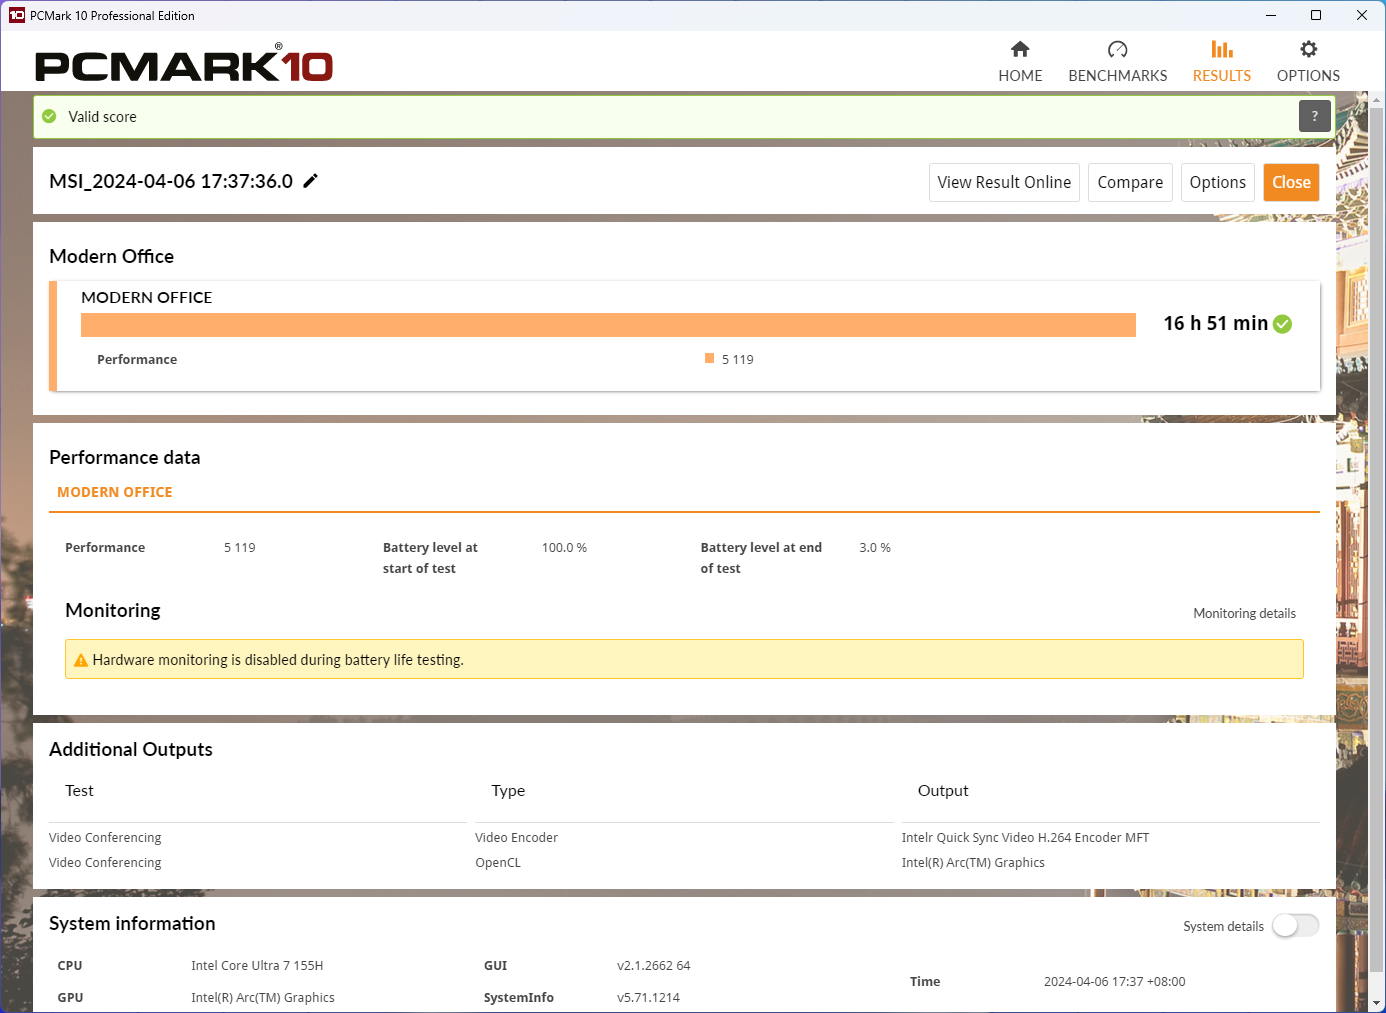This screenshot has height=1013, width=1386.
Task: Open Monitoring details link
Action: pos(1244,613)
